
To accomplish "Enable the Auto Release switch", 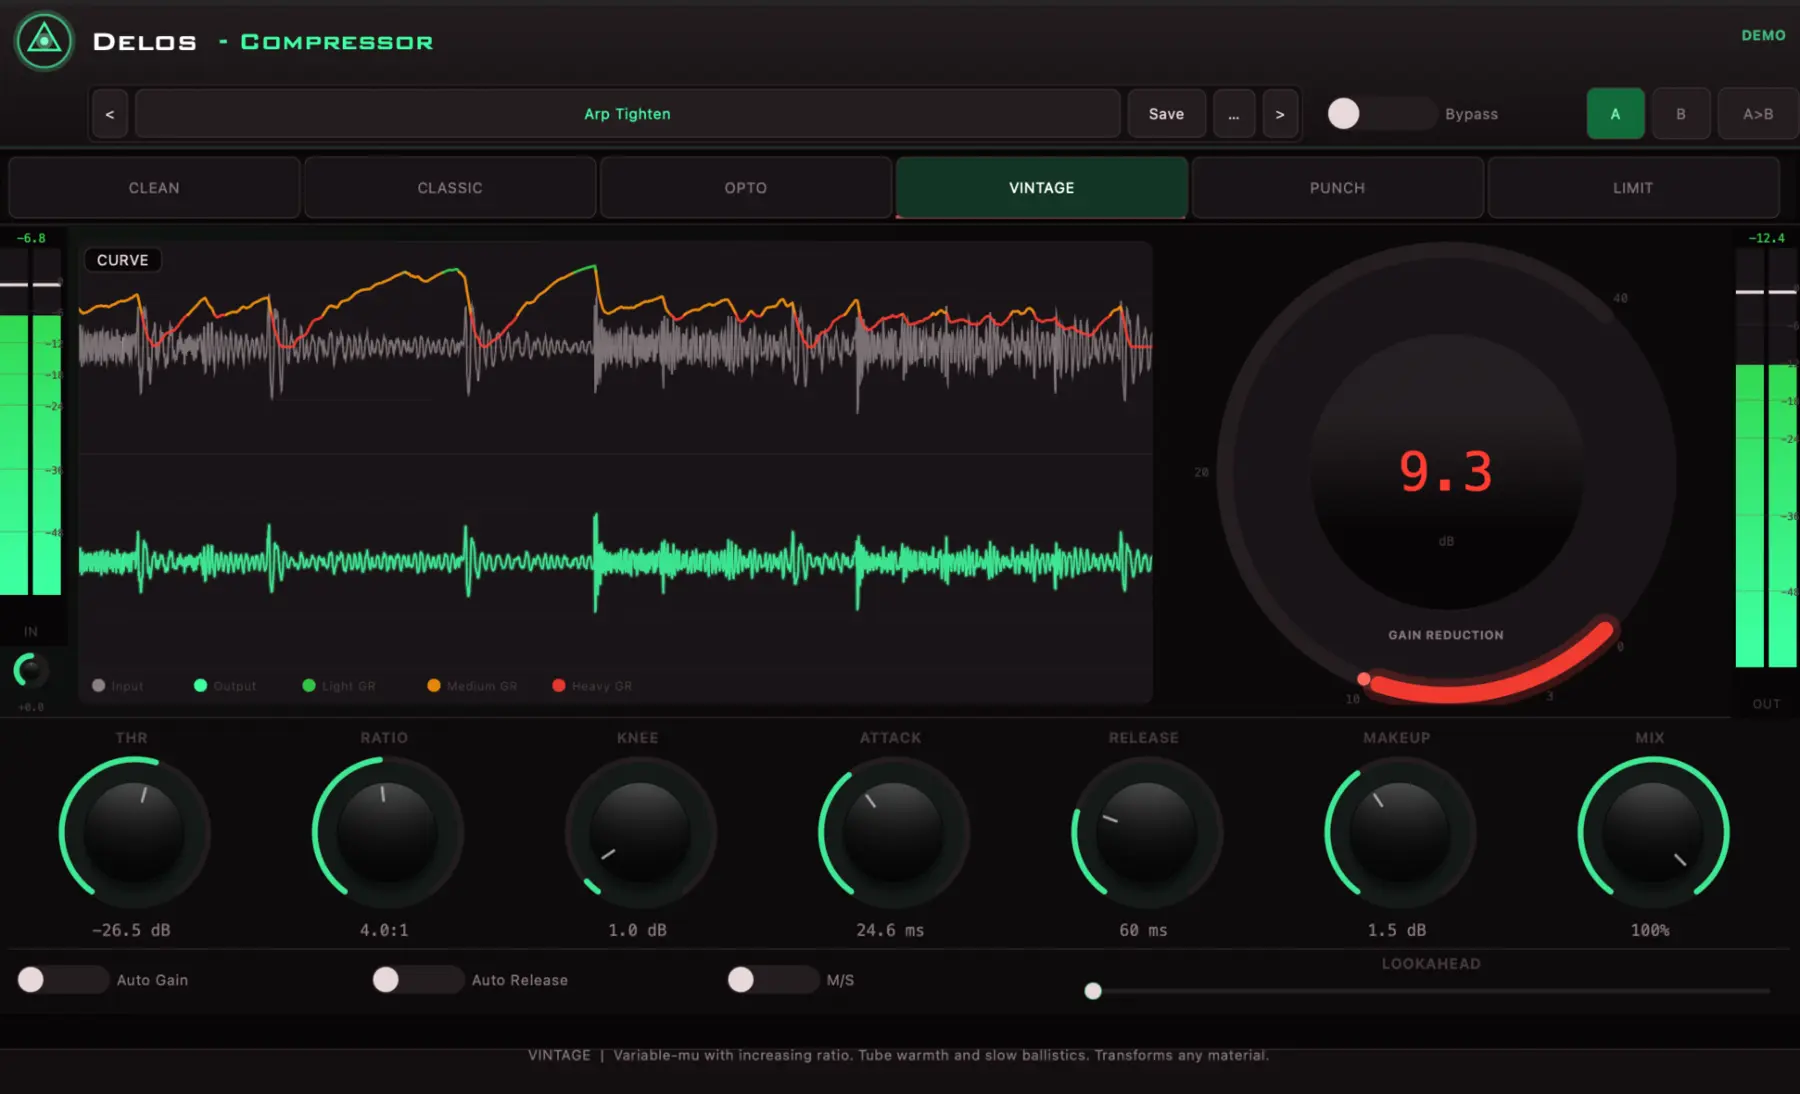I will (x=417, y=980).
